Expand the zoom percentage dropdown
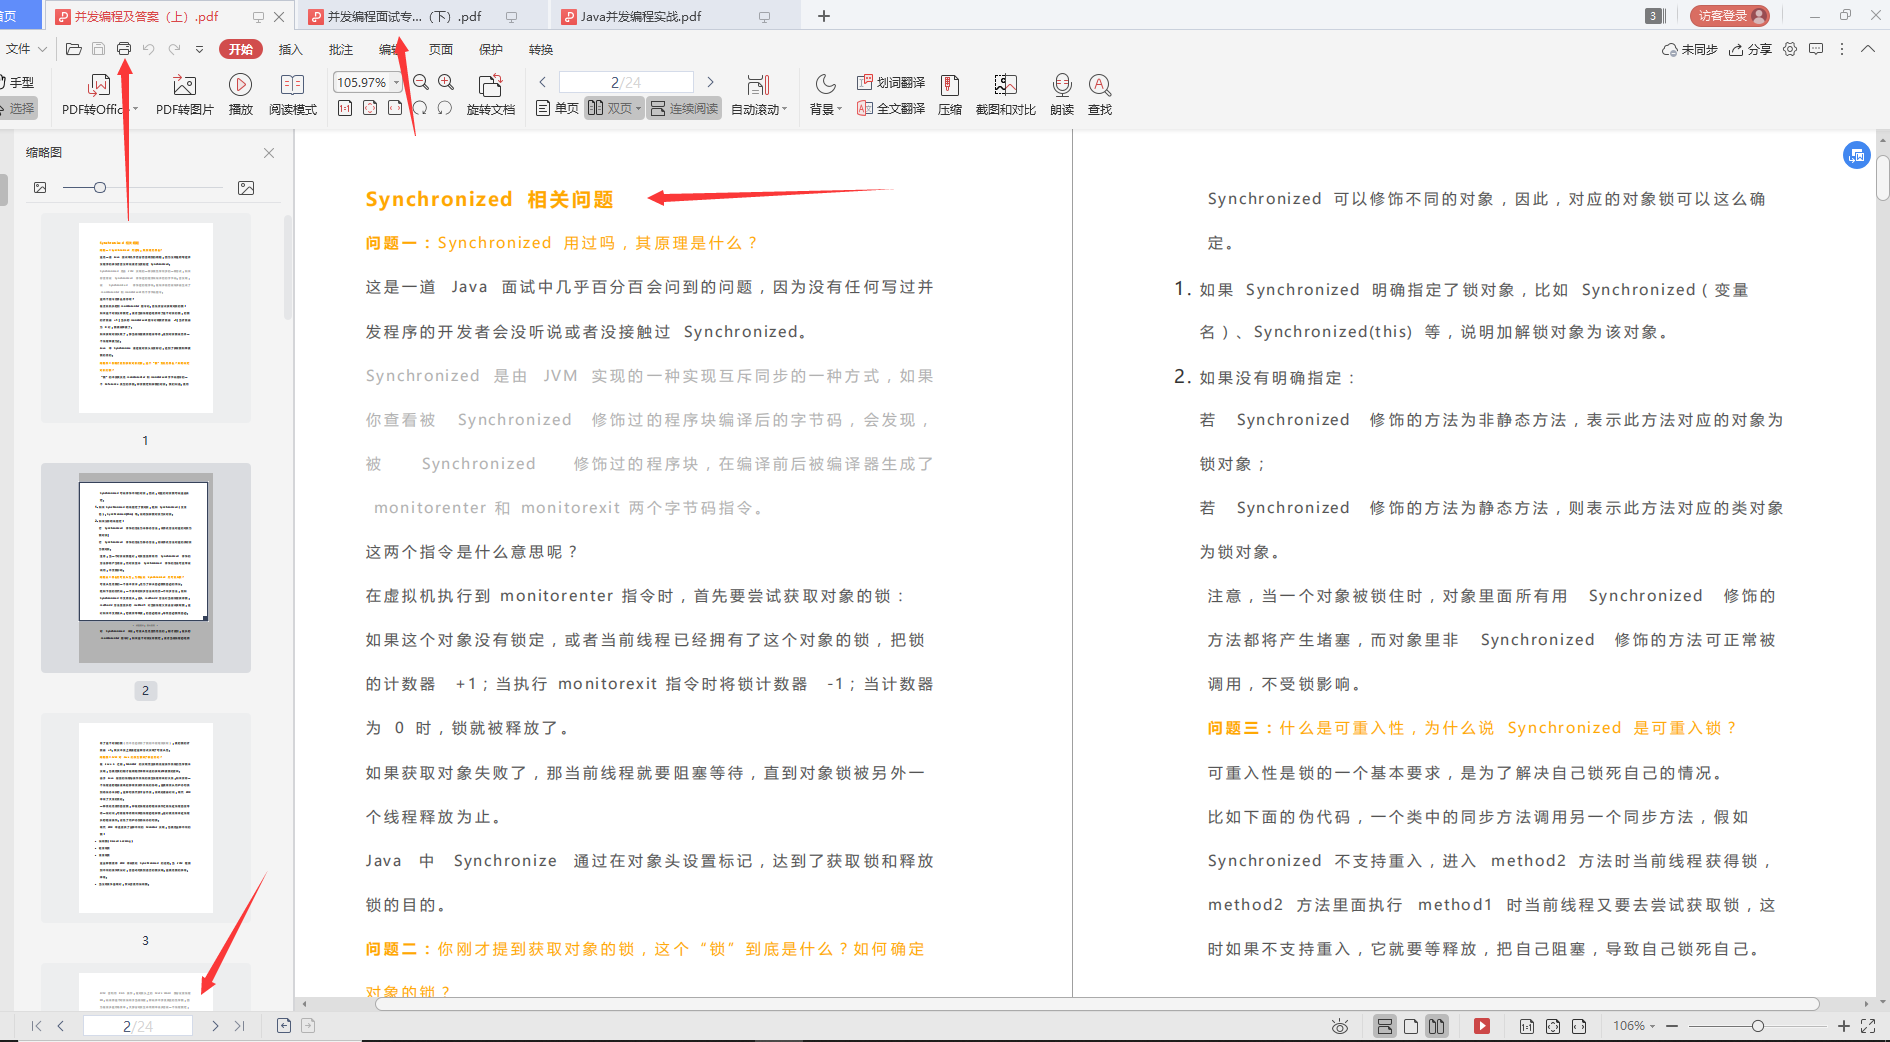This screenshot has height=1042, width=1890. point(395,82)
